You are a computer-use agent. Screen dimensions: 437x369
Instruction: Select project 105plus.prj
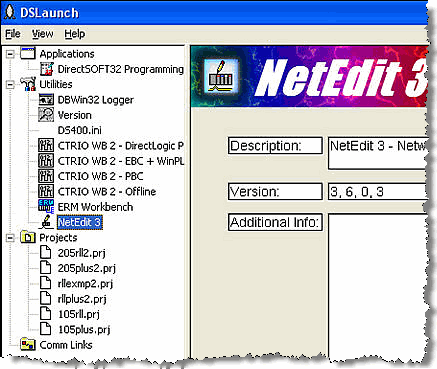84,330
